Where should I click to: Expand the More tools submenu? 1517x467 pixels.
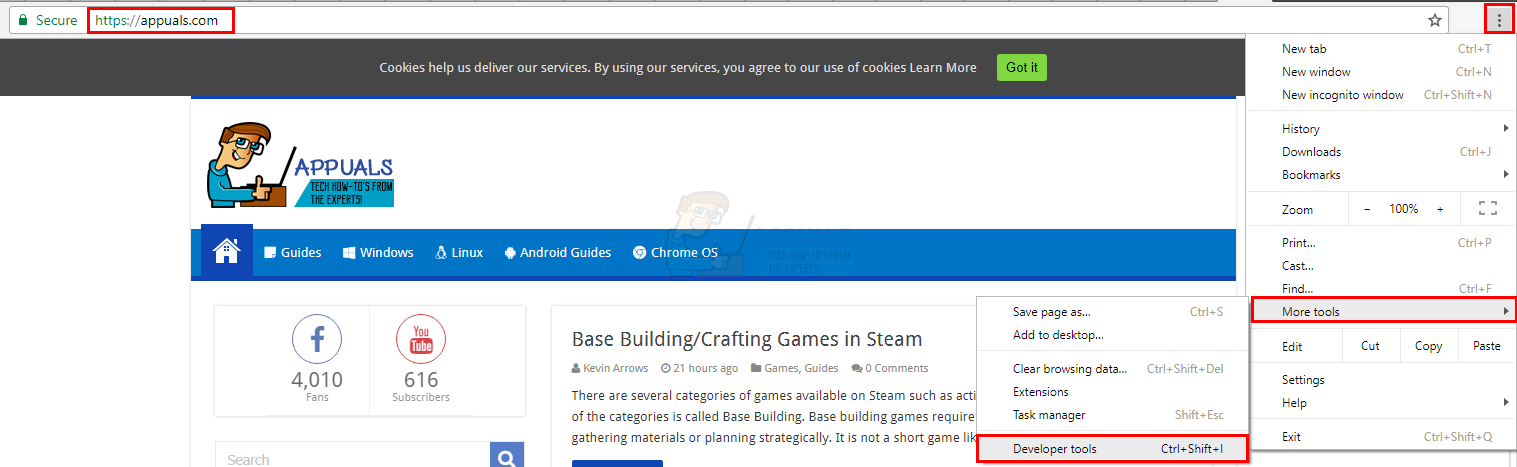pos(1384,311)
